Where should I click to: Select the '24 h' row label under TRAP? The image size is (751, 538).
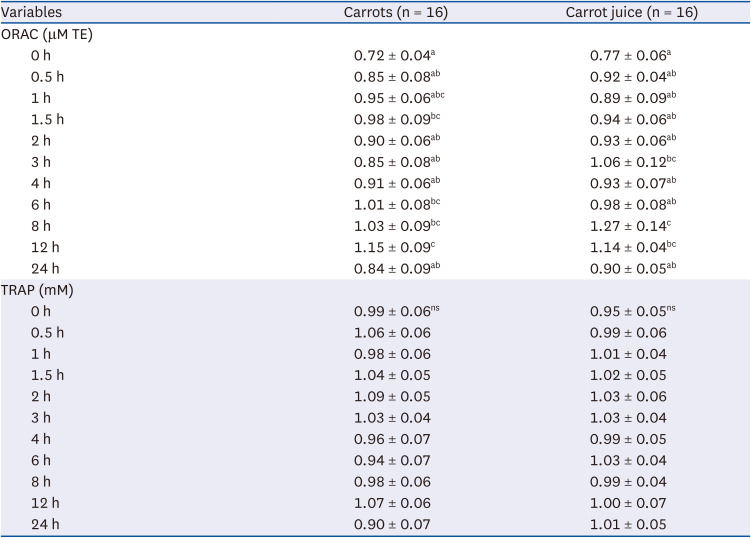click(45, 526)
